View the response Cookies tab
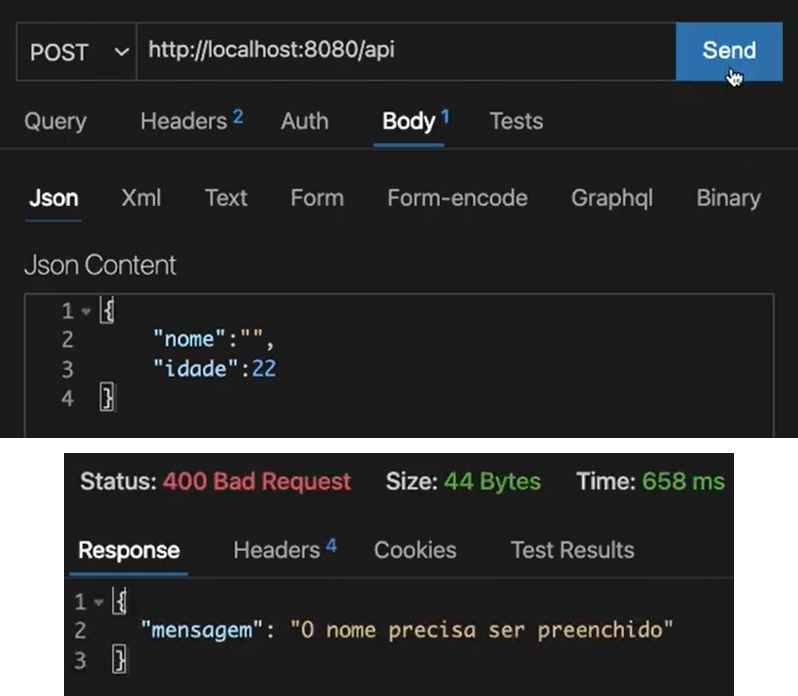This screenshot has height=696, width=798. [415, 550]
